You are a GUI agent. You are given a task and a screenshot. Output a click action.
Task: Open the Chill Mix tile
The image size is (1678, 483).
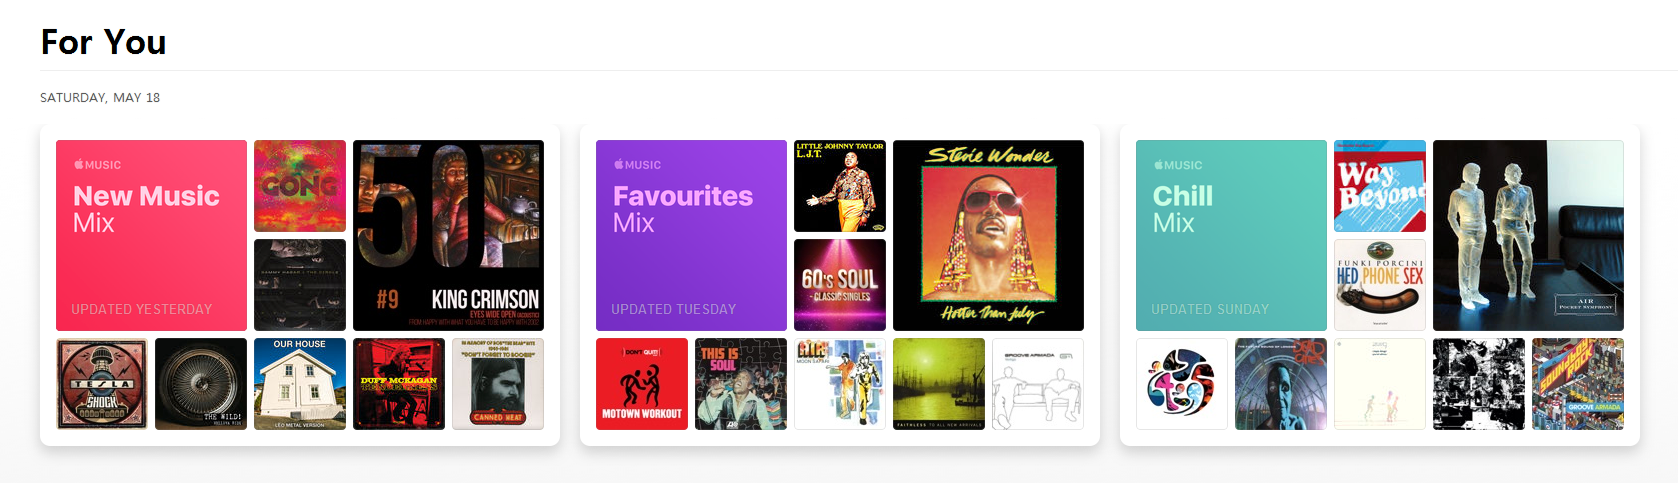[1231, 235]
